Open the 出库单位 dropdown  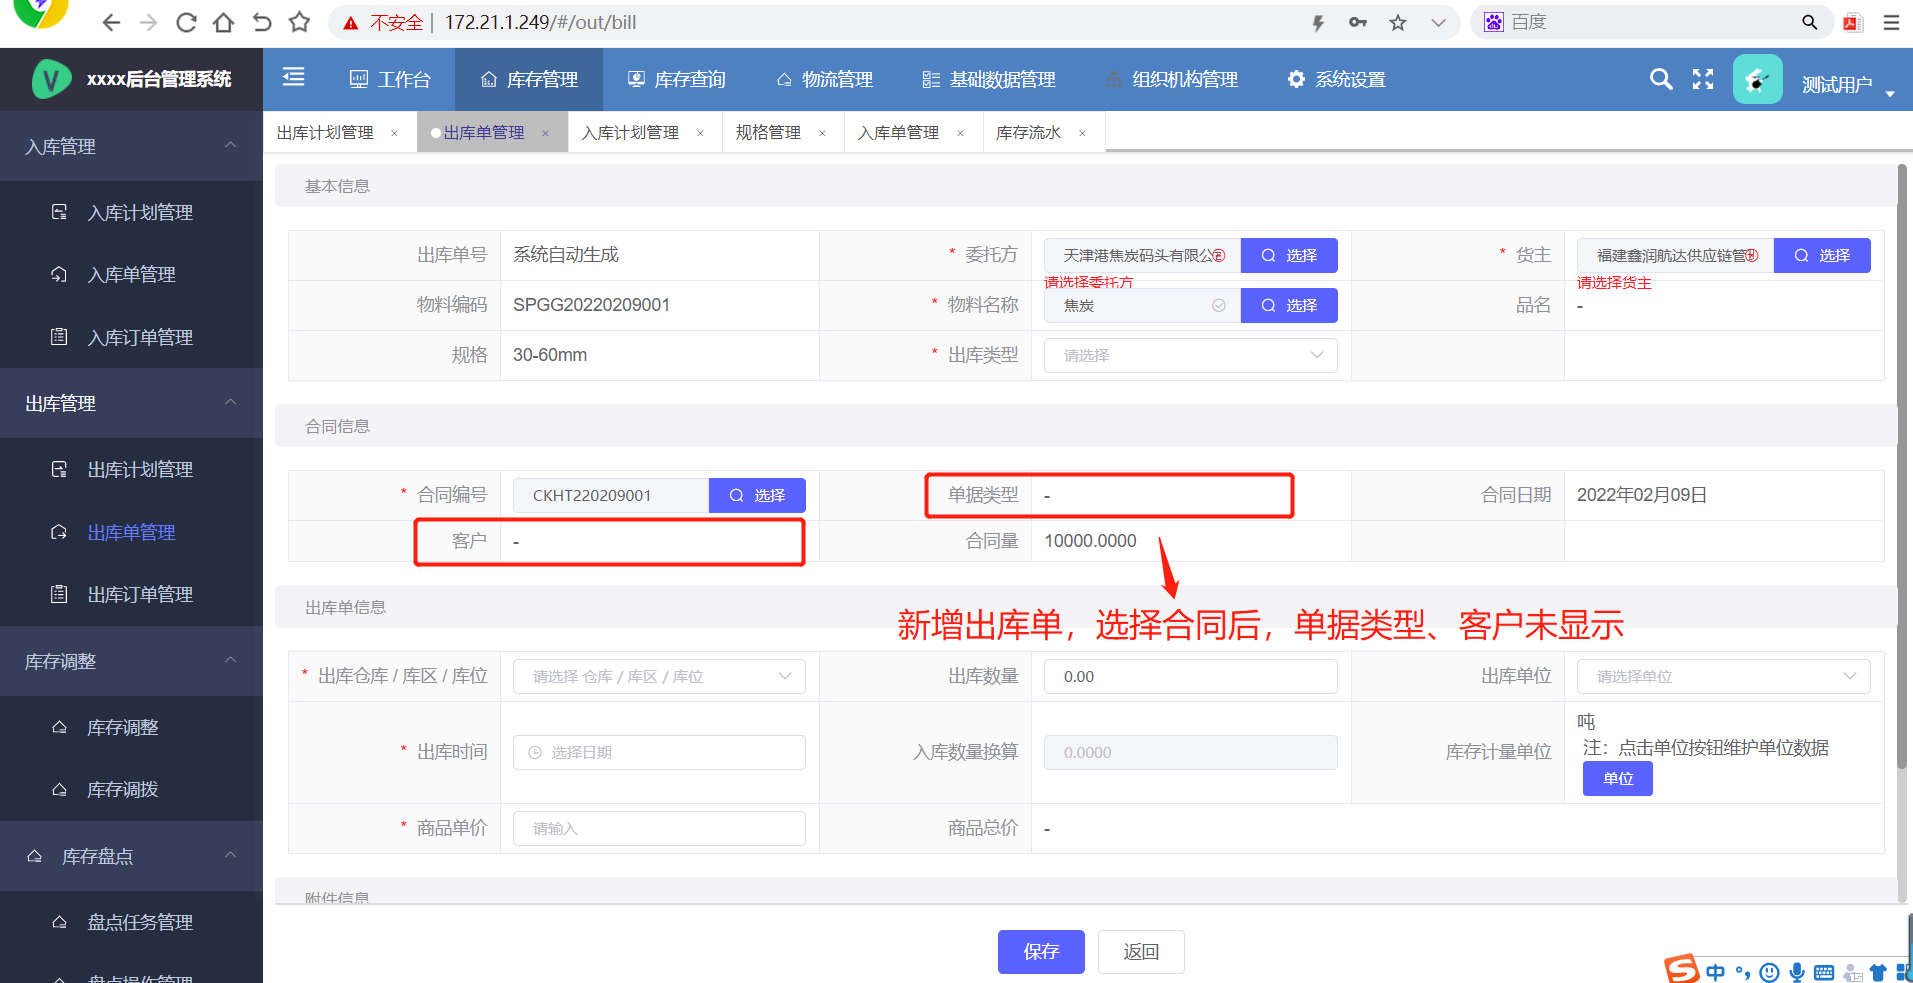pos(1723,676)
